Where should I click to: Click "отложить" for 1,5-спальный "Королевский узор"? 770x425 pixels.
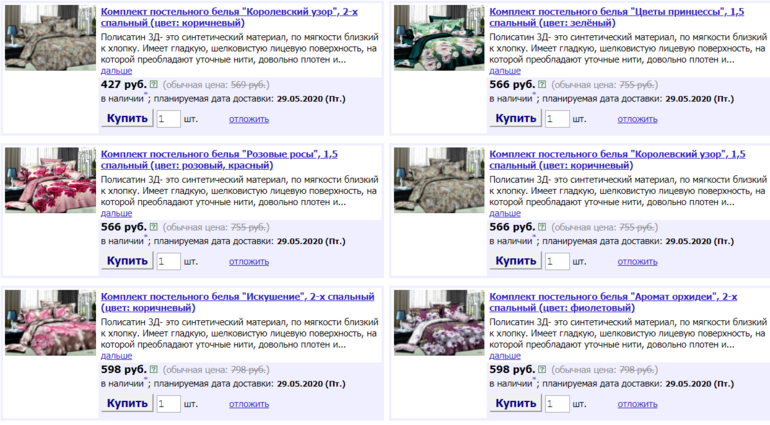637,262
